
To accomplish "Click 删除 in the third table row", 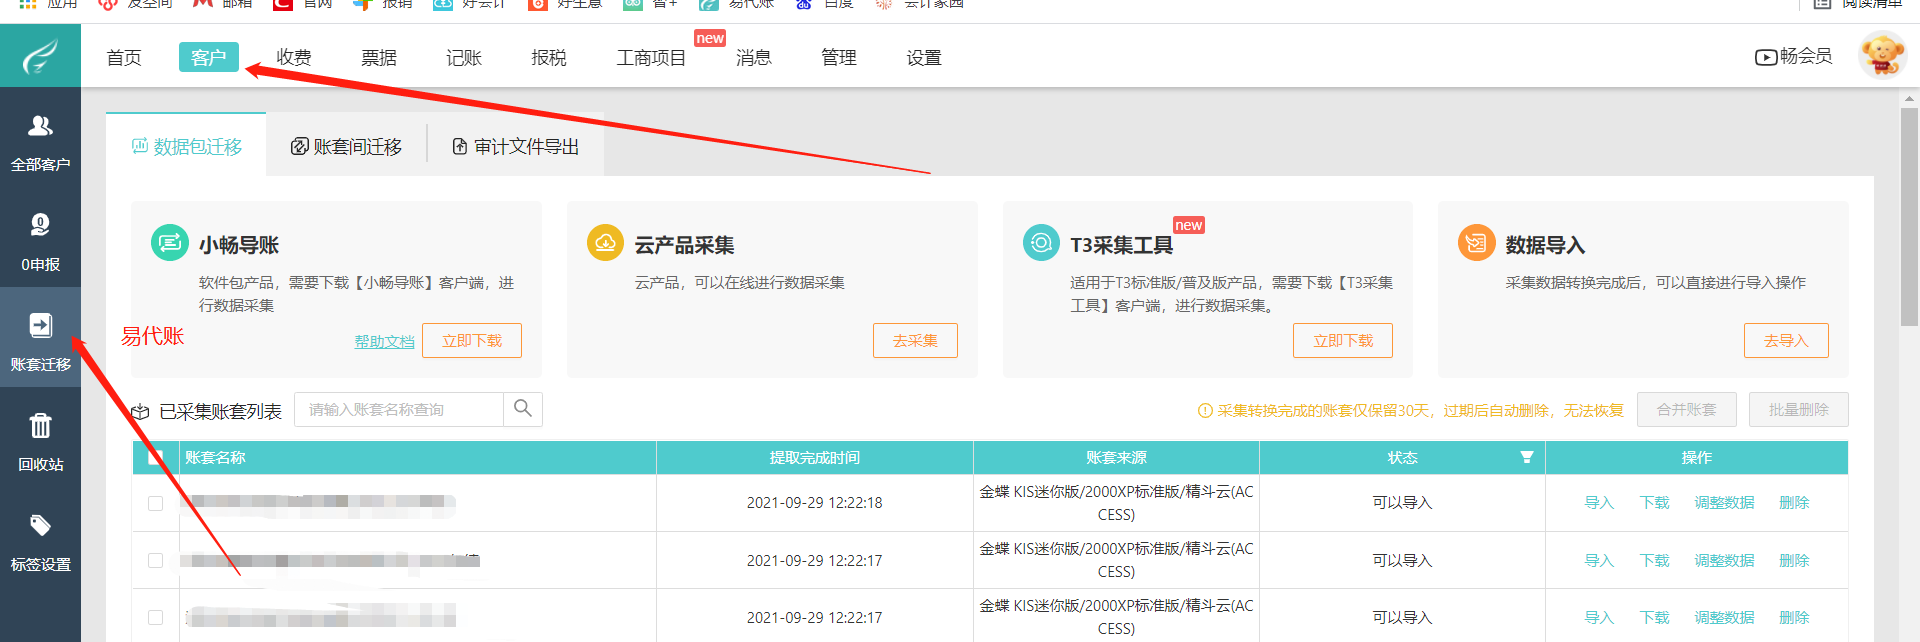I will (1794, 617).
